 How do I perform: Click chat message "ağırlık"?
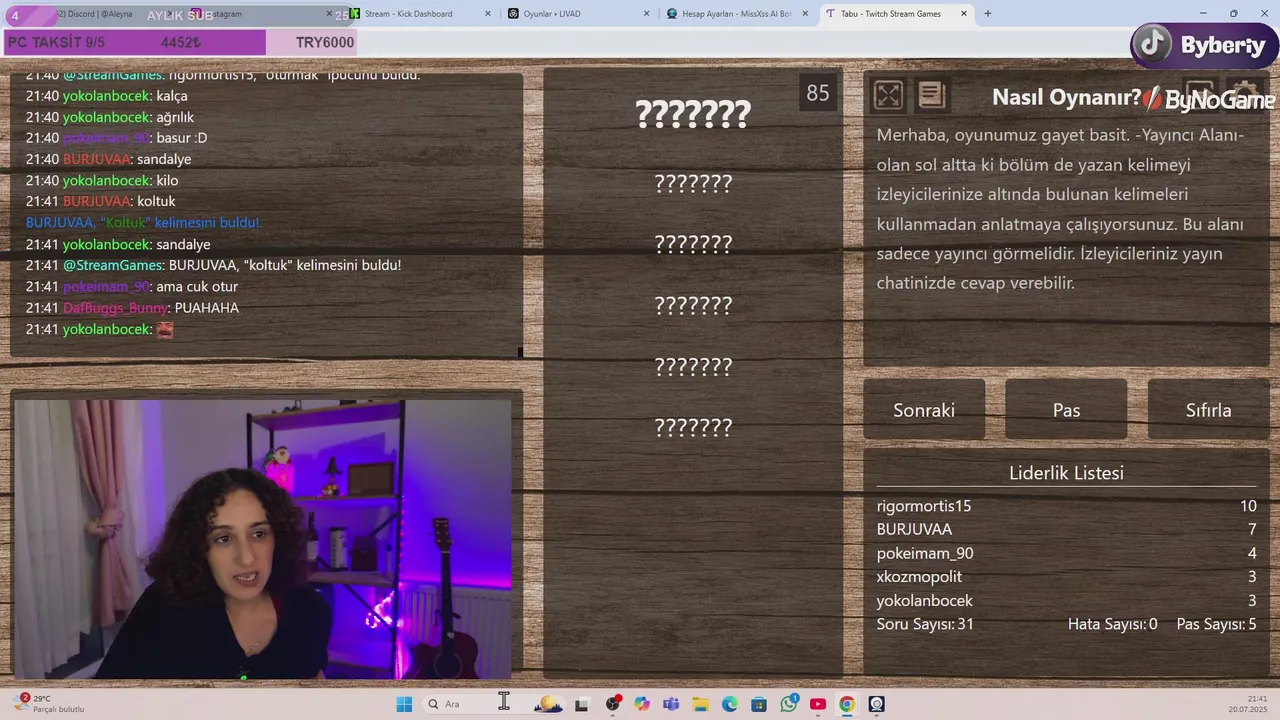(110, 117)
